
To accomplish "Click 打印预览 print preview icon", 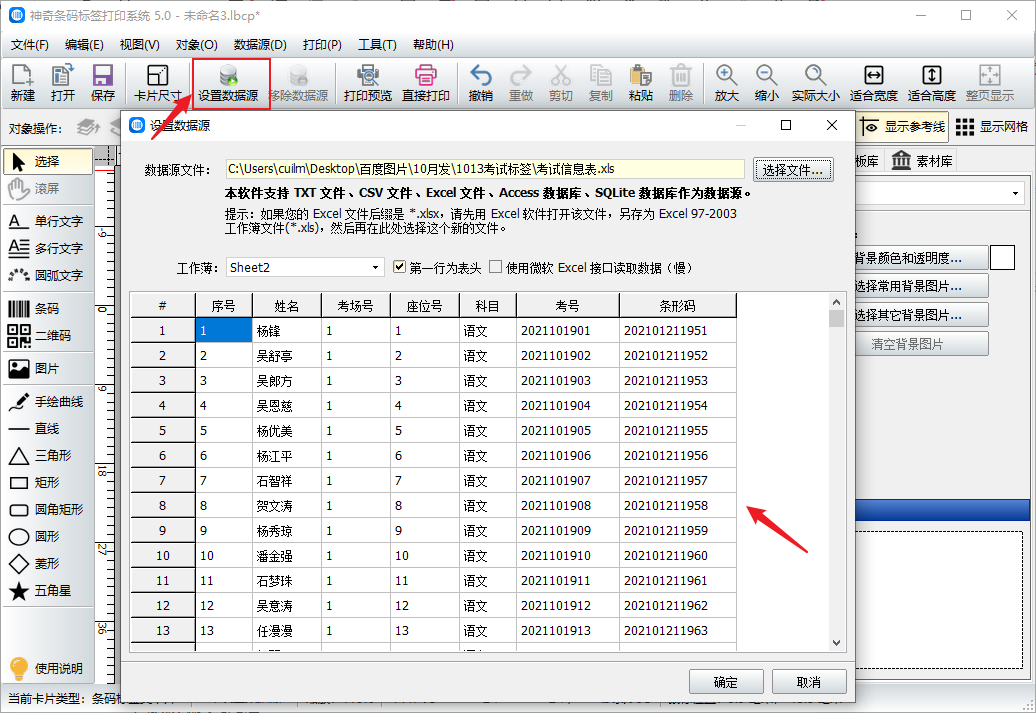I will point(367,83).
